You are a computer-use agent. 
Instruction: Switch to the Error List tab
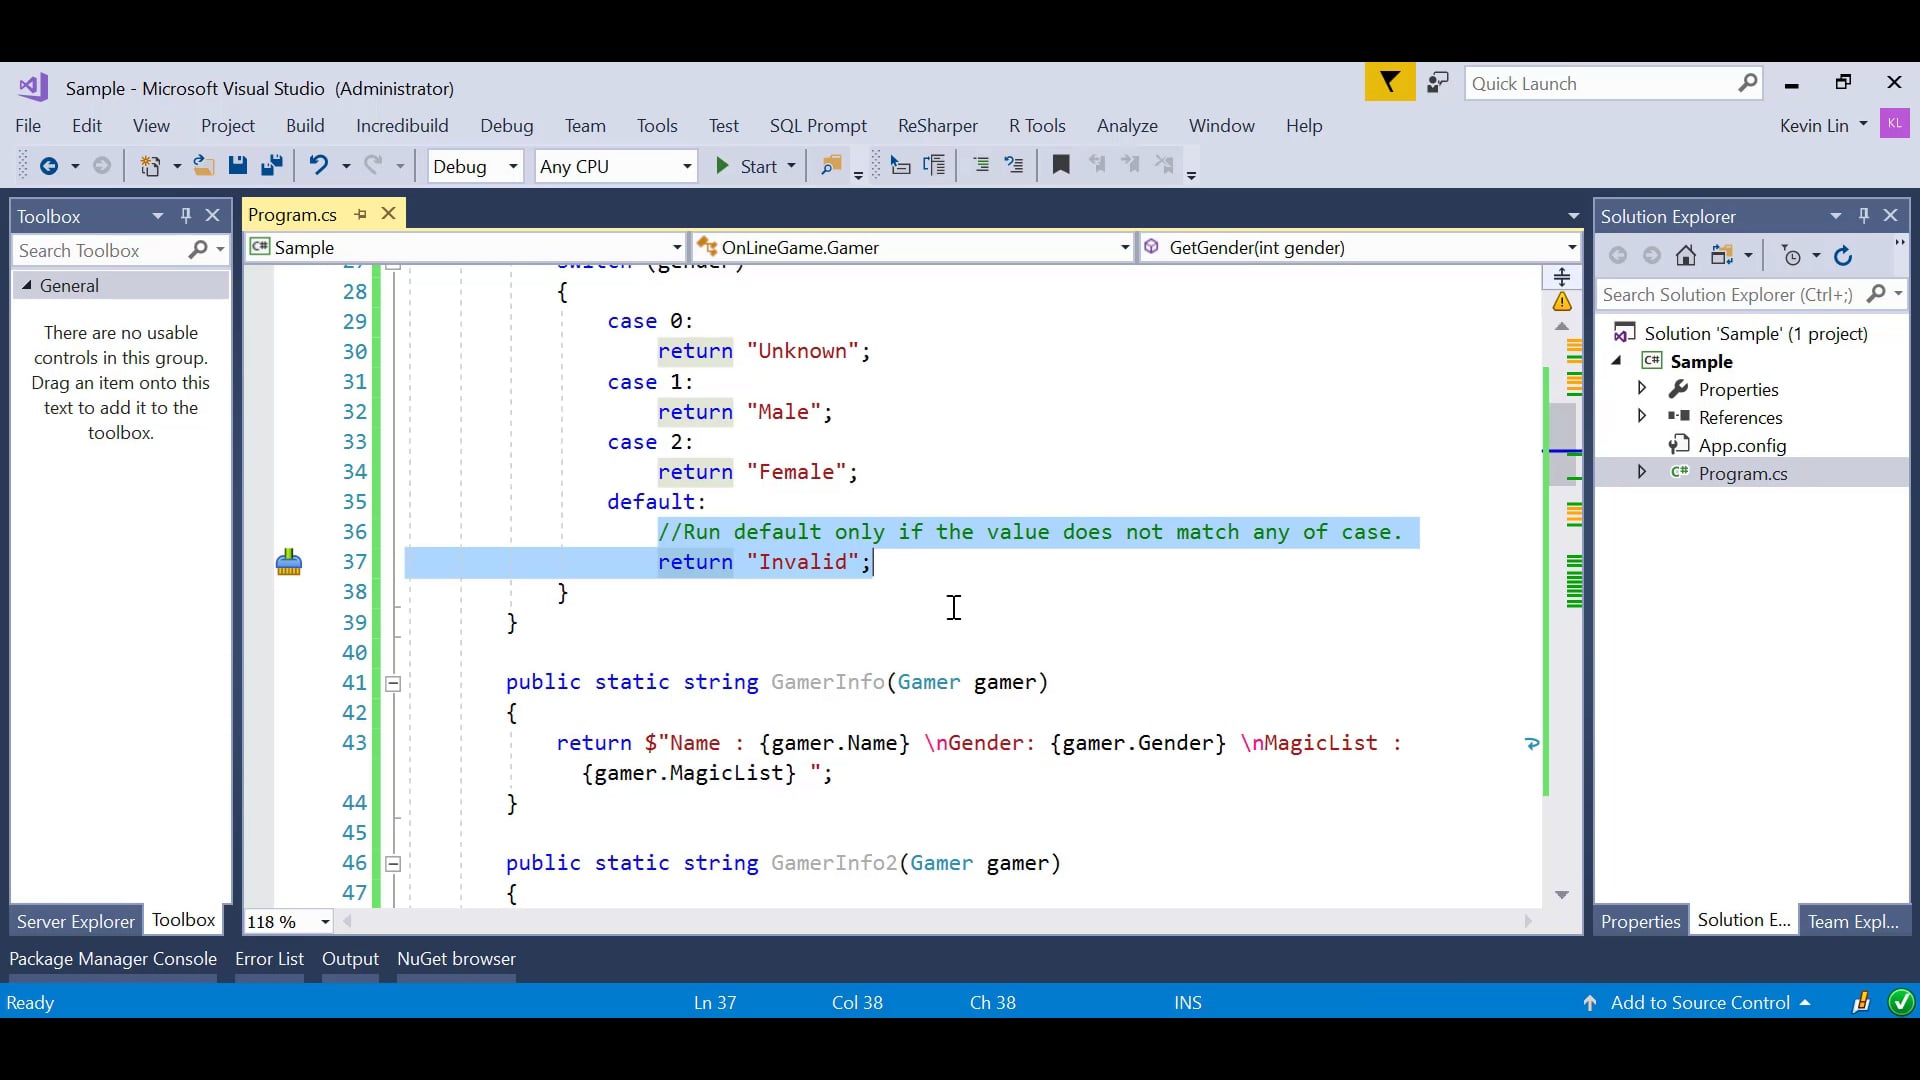[x=269, y=958]
